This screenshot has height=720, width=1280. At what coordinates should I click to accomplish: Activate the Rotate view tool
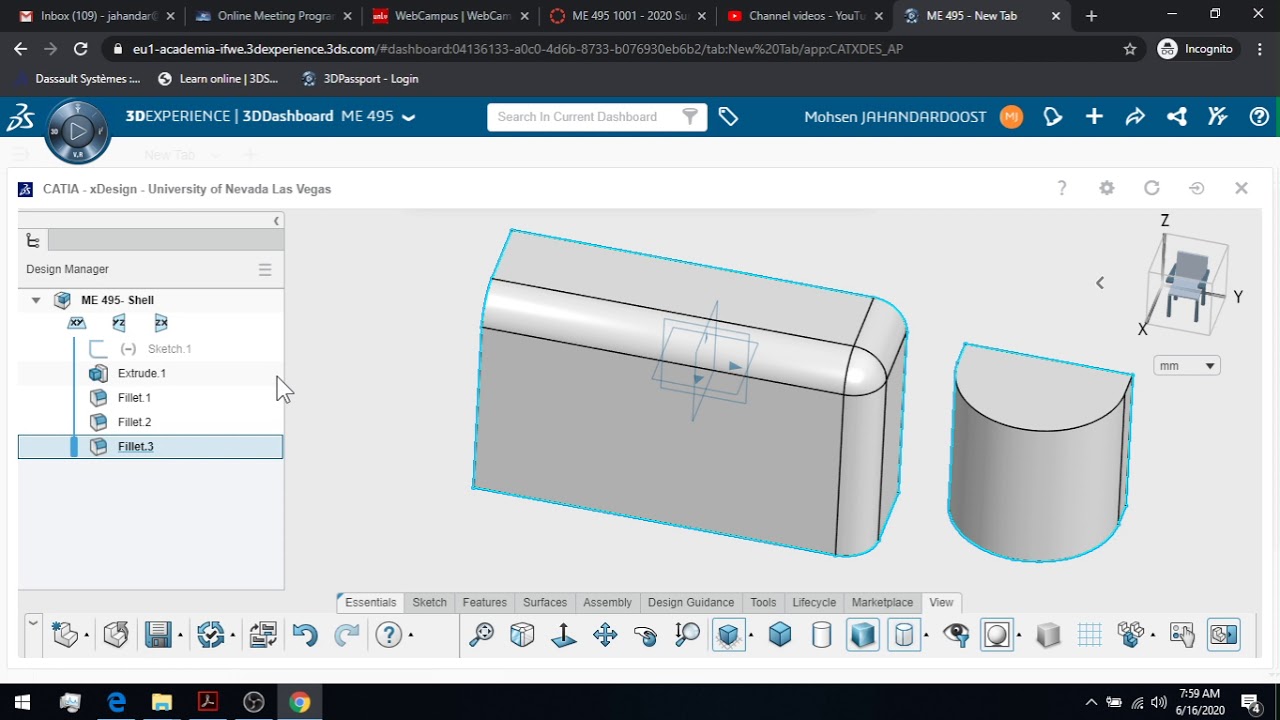pyautogui.click(x=646, y=634)
